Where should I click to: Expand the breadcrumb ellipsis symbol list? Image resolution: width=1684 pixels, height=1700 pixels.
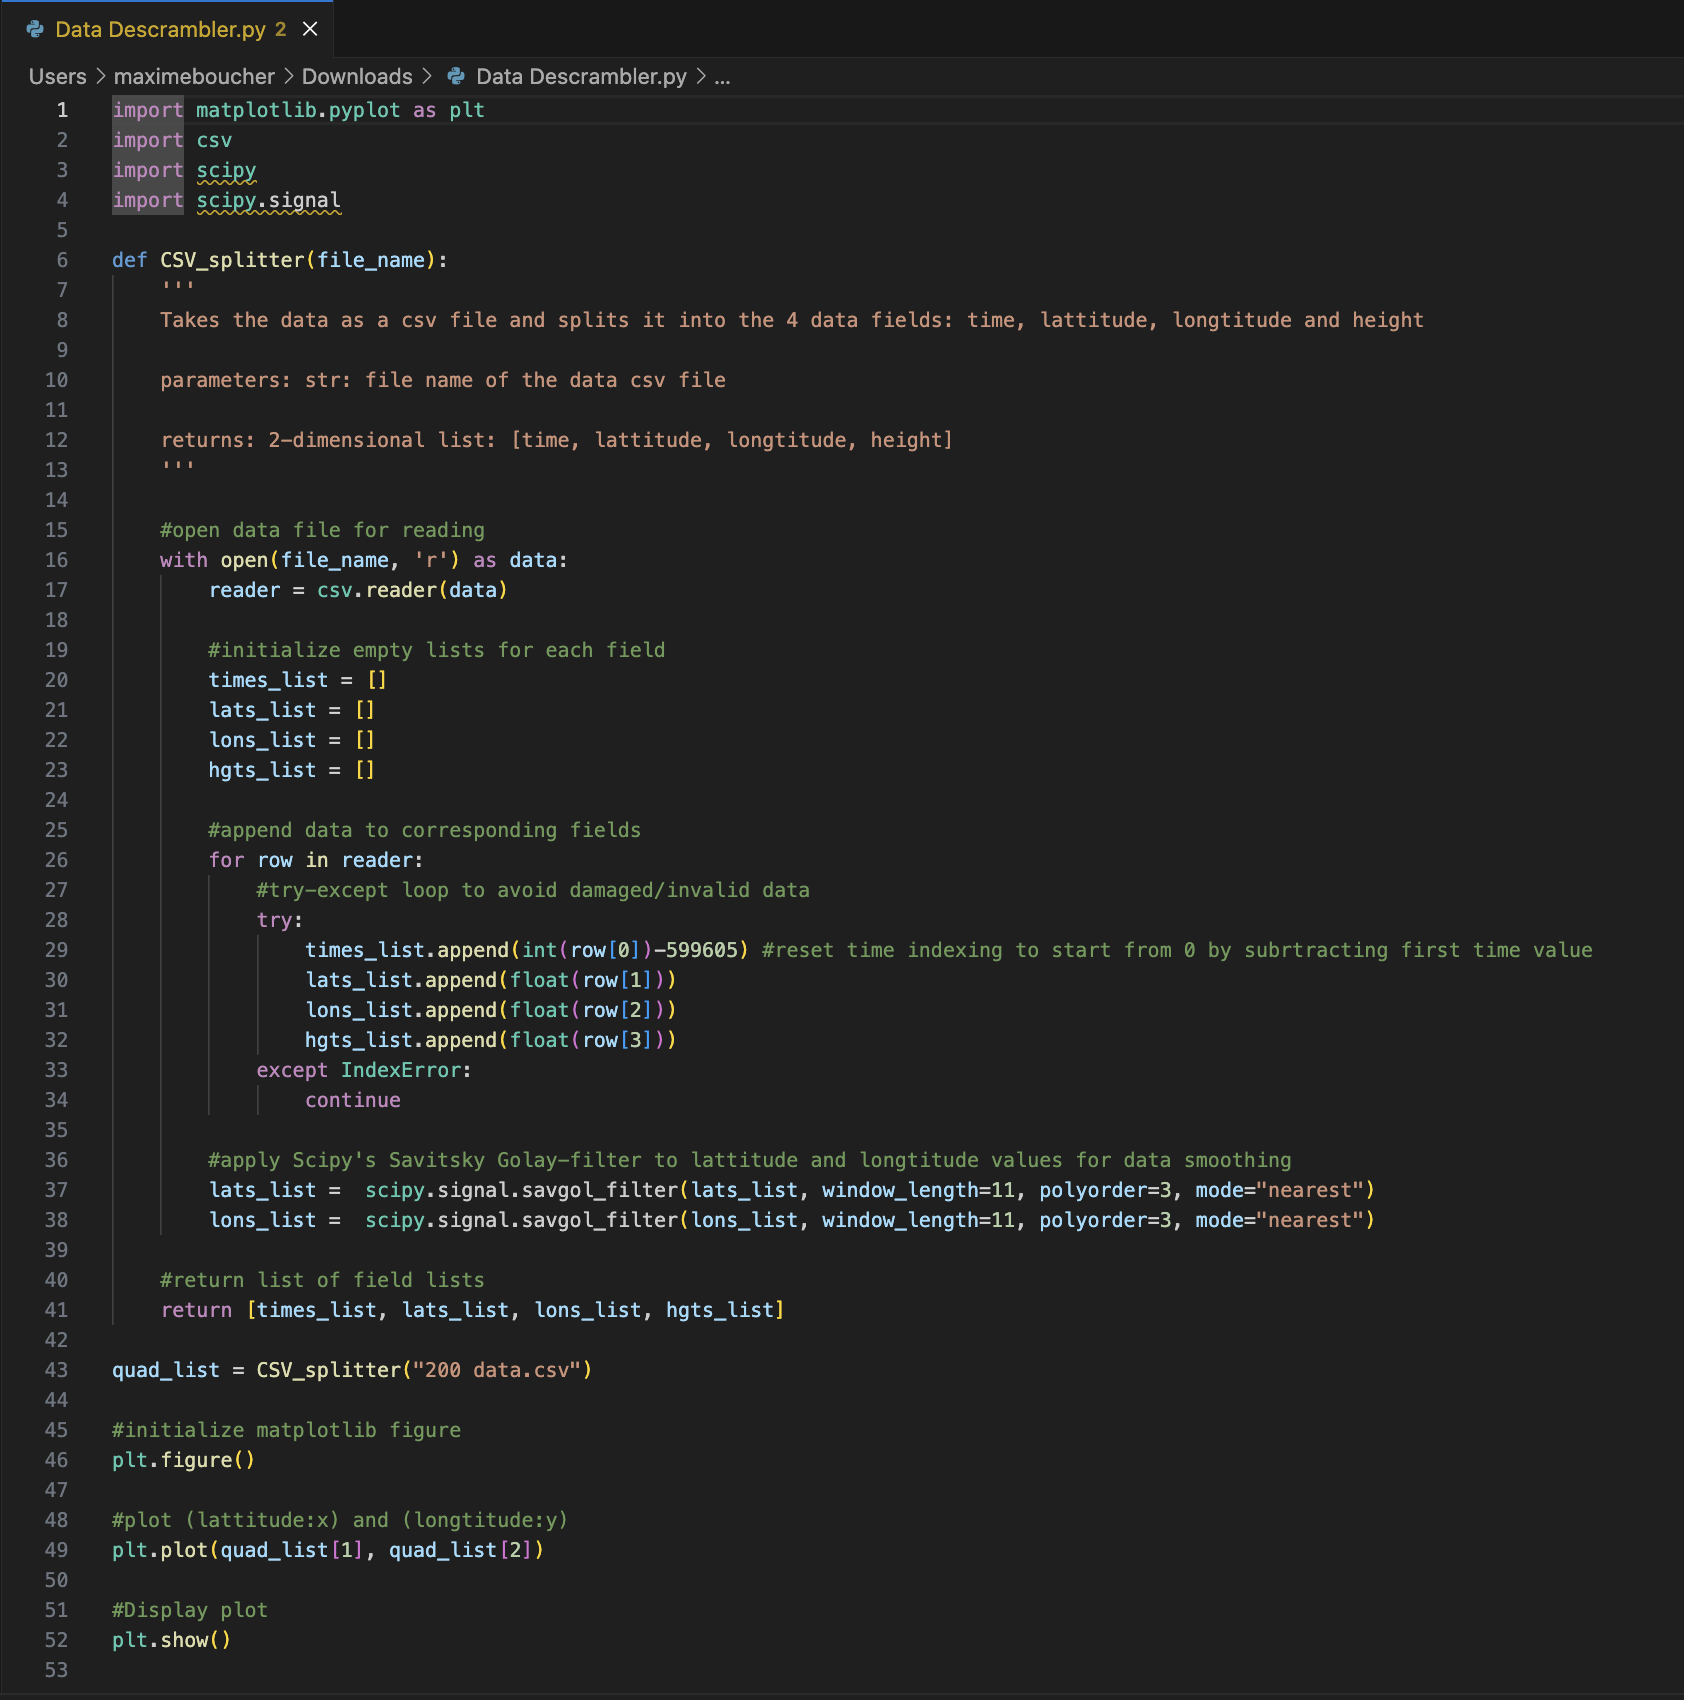722,77
